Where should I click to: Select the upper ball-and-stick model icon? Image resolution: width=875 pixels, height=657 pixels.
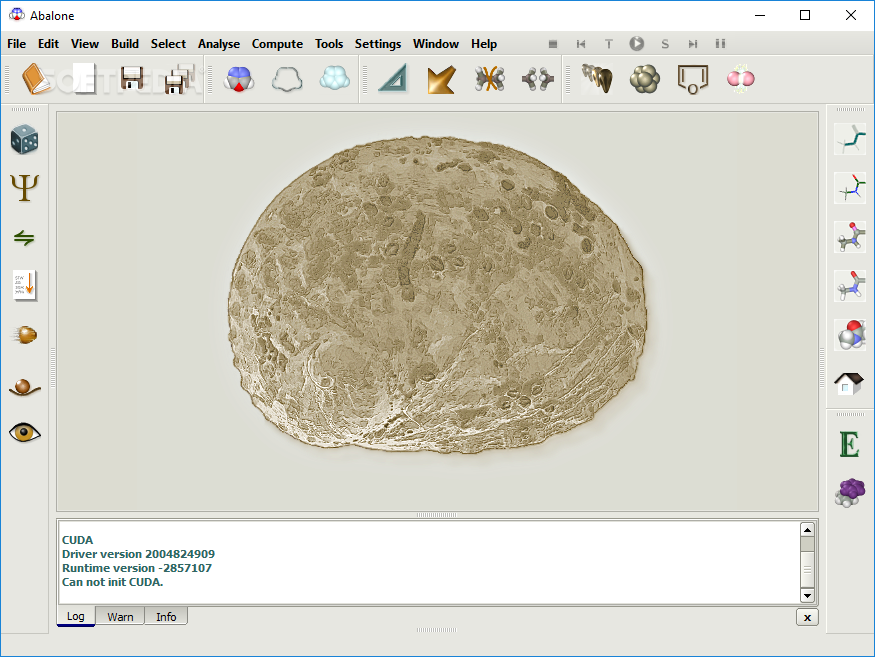850,237
